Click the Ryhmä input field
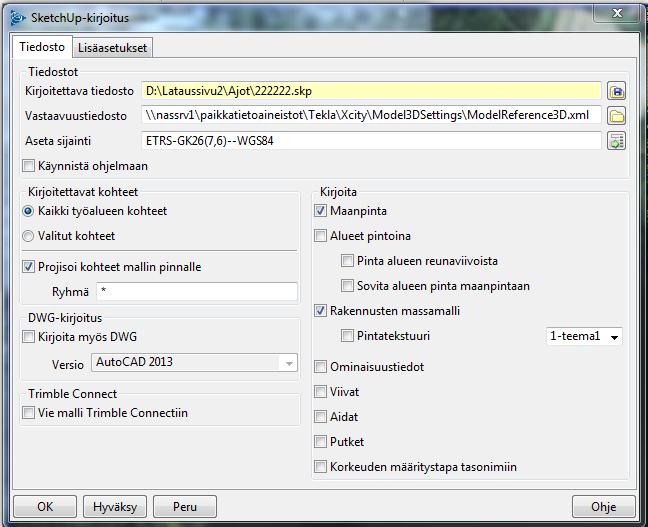Screen dimensions: 648x527 197,291
